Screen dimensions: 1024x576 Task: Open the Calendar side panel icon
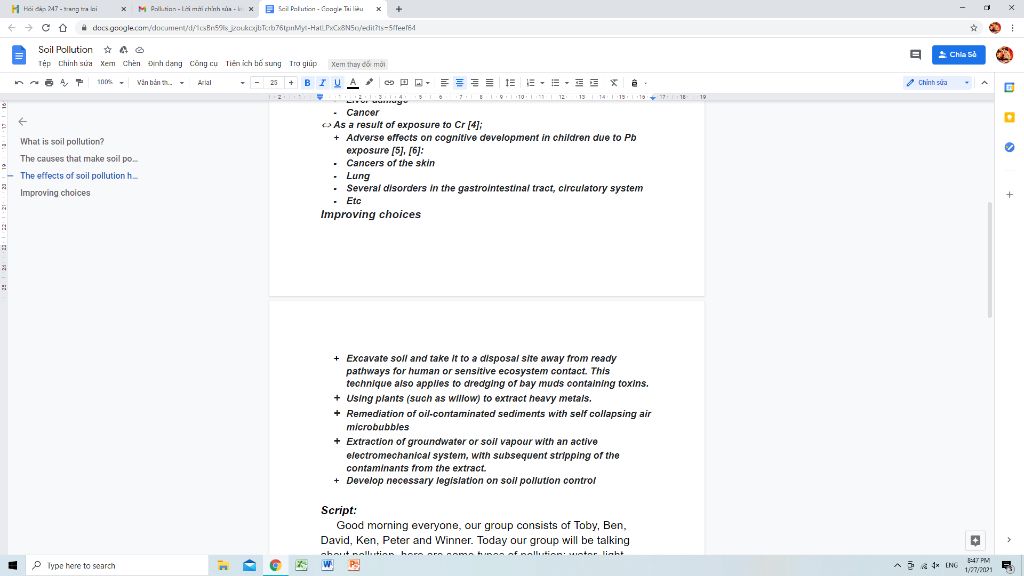tap(1010, 88)
